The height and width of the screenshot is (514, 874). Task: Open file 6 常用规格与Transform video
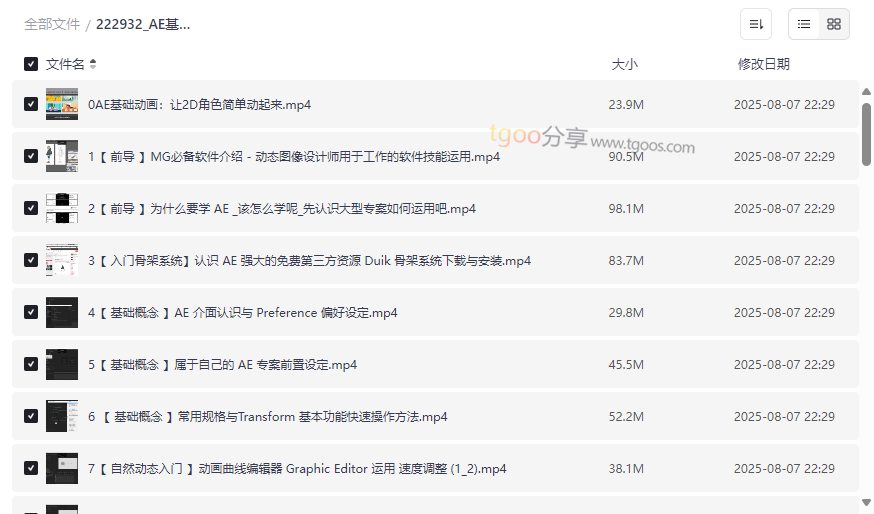(x=267, y=416)
